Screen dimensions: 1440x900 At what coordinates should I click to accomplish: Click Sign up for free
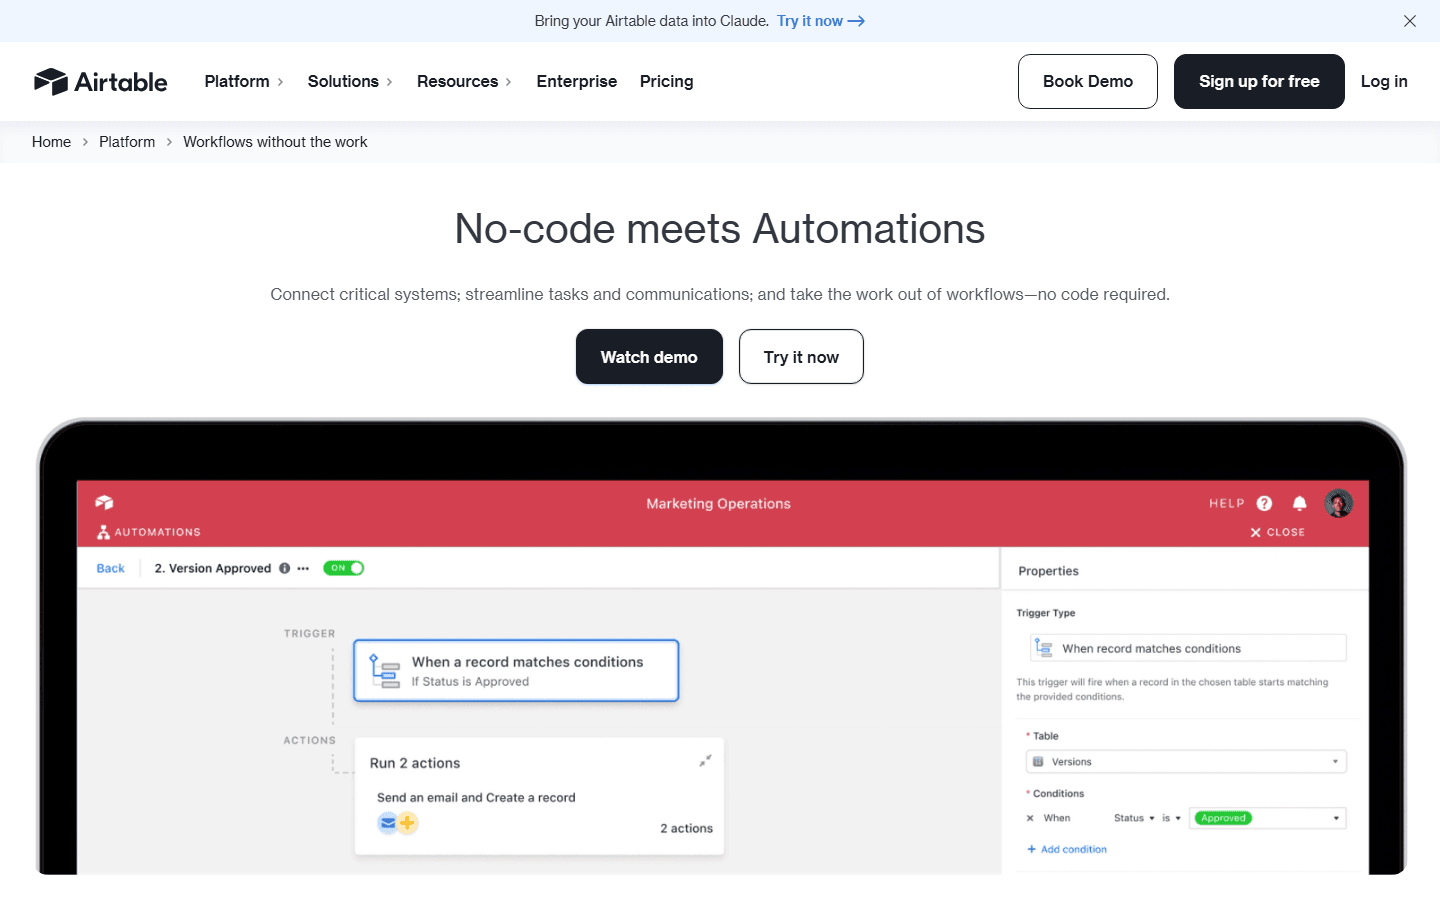coord(1259,81)
